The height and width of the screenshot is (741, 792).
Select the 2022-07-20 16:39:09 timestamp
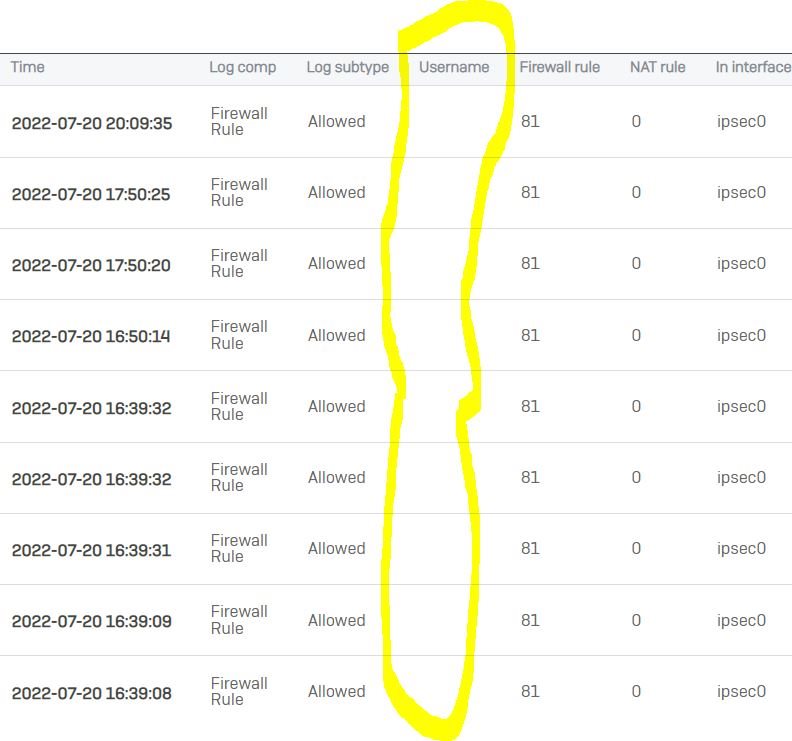[91, 621]
